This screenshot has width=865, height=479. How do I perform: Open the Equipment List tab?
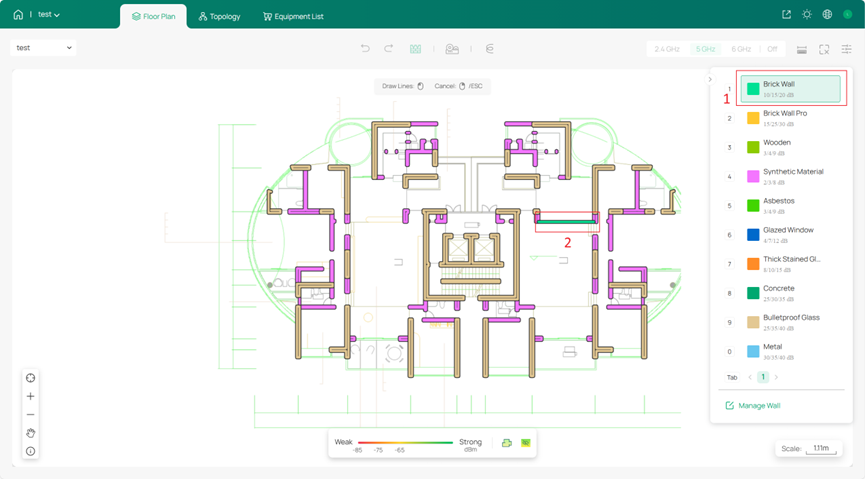coord(293,17)
